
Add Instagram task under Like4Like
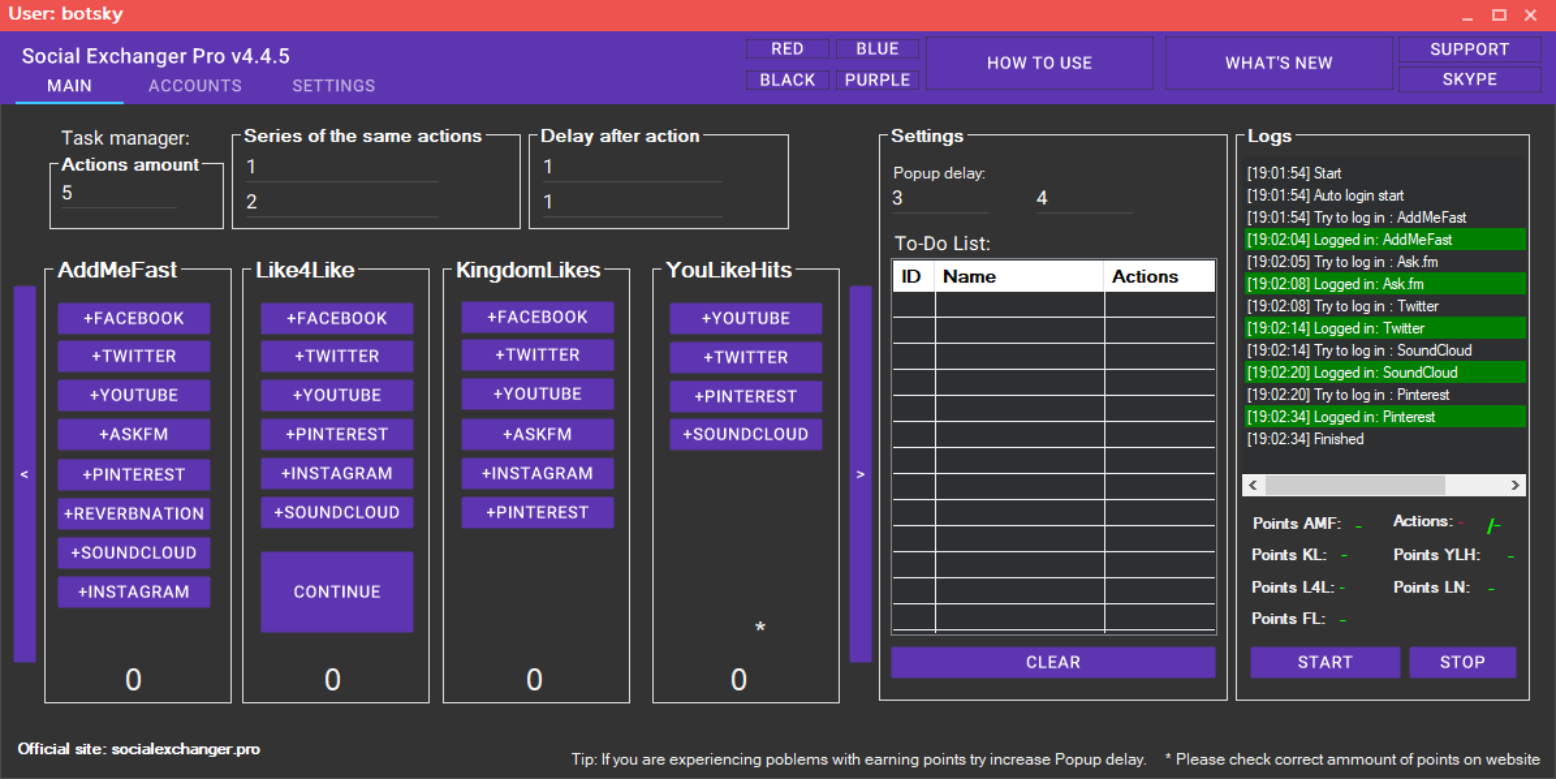click(337, 474)
